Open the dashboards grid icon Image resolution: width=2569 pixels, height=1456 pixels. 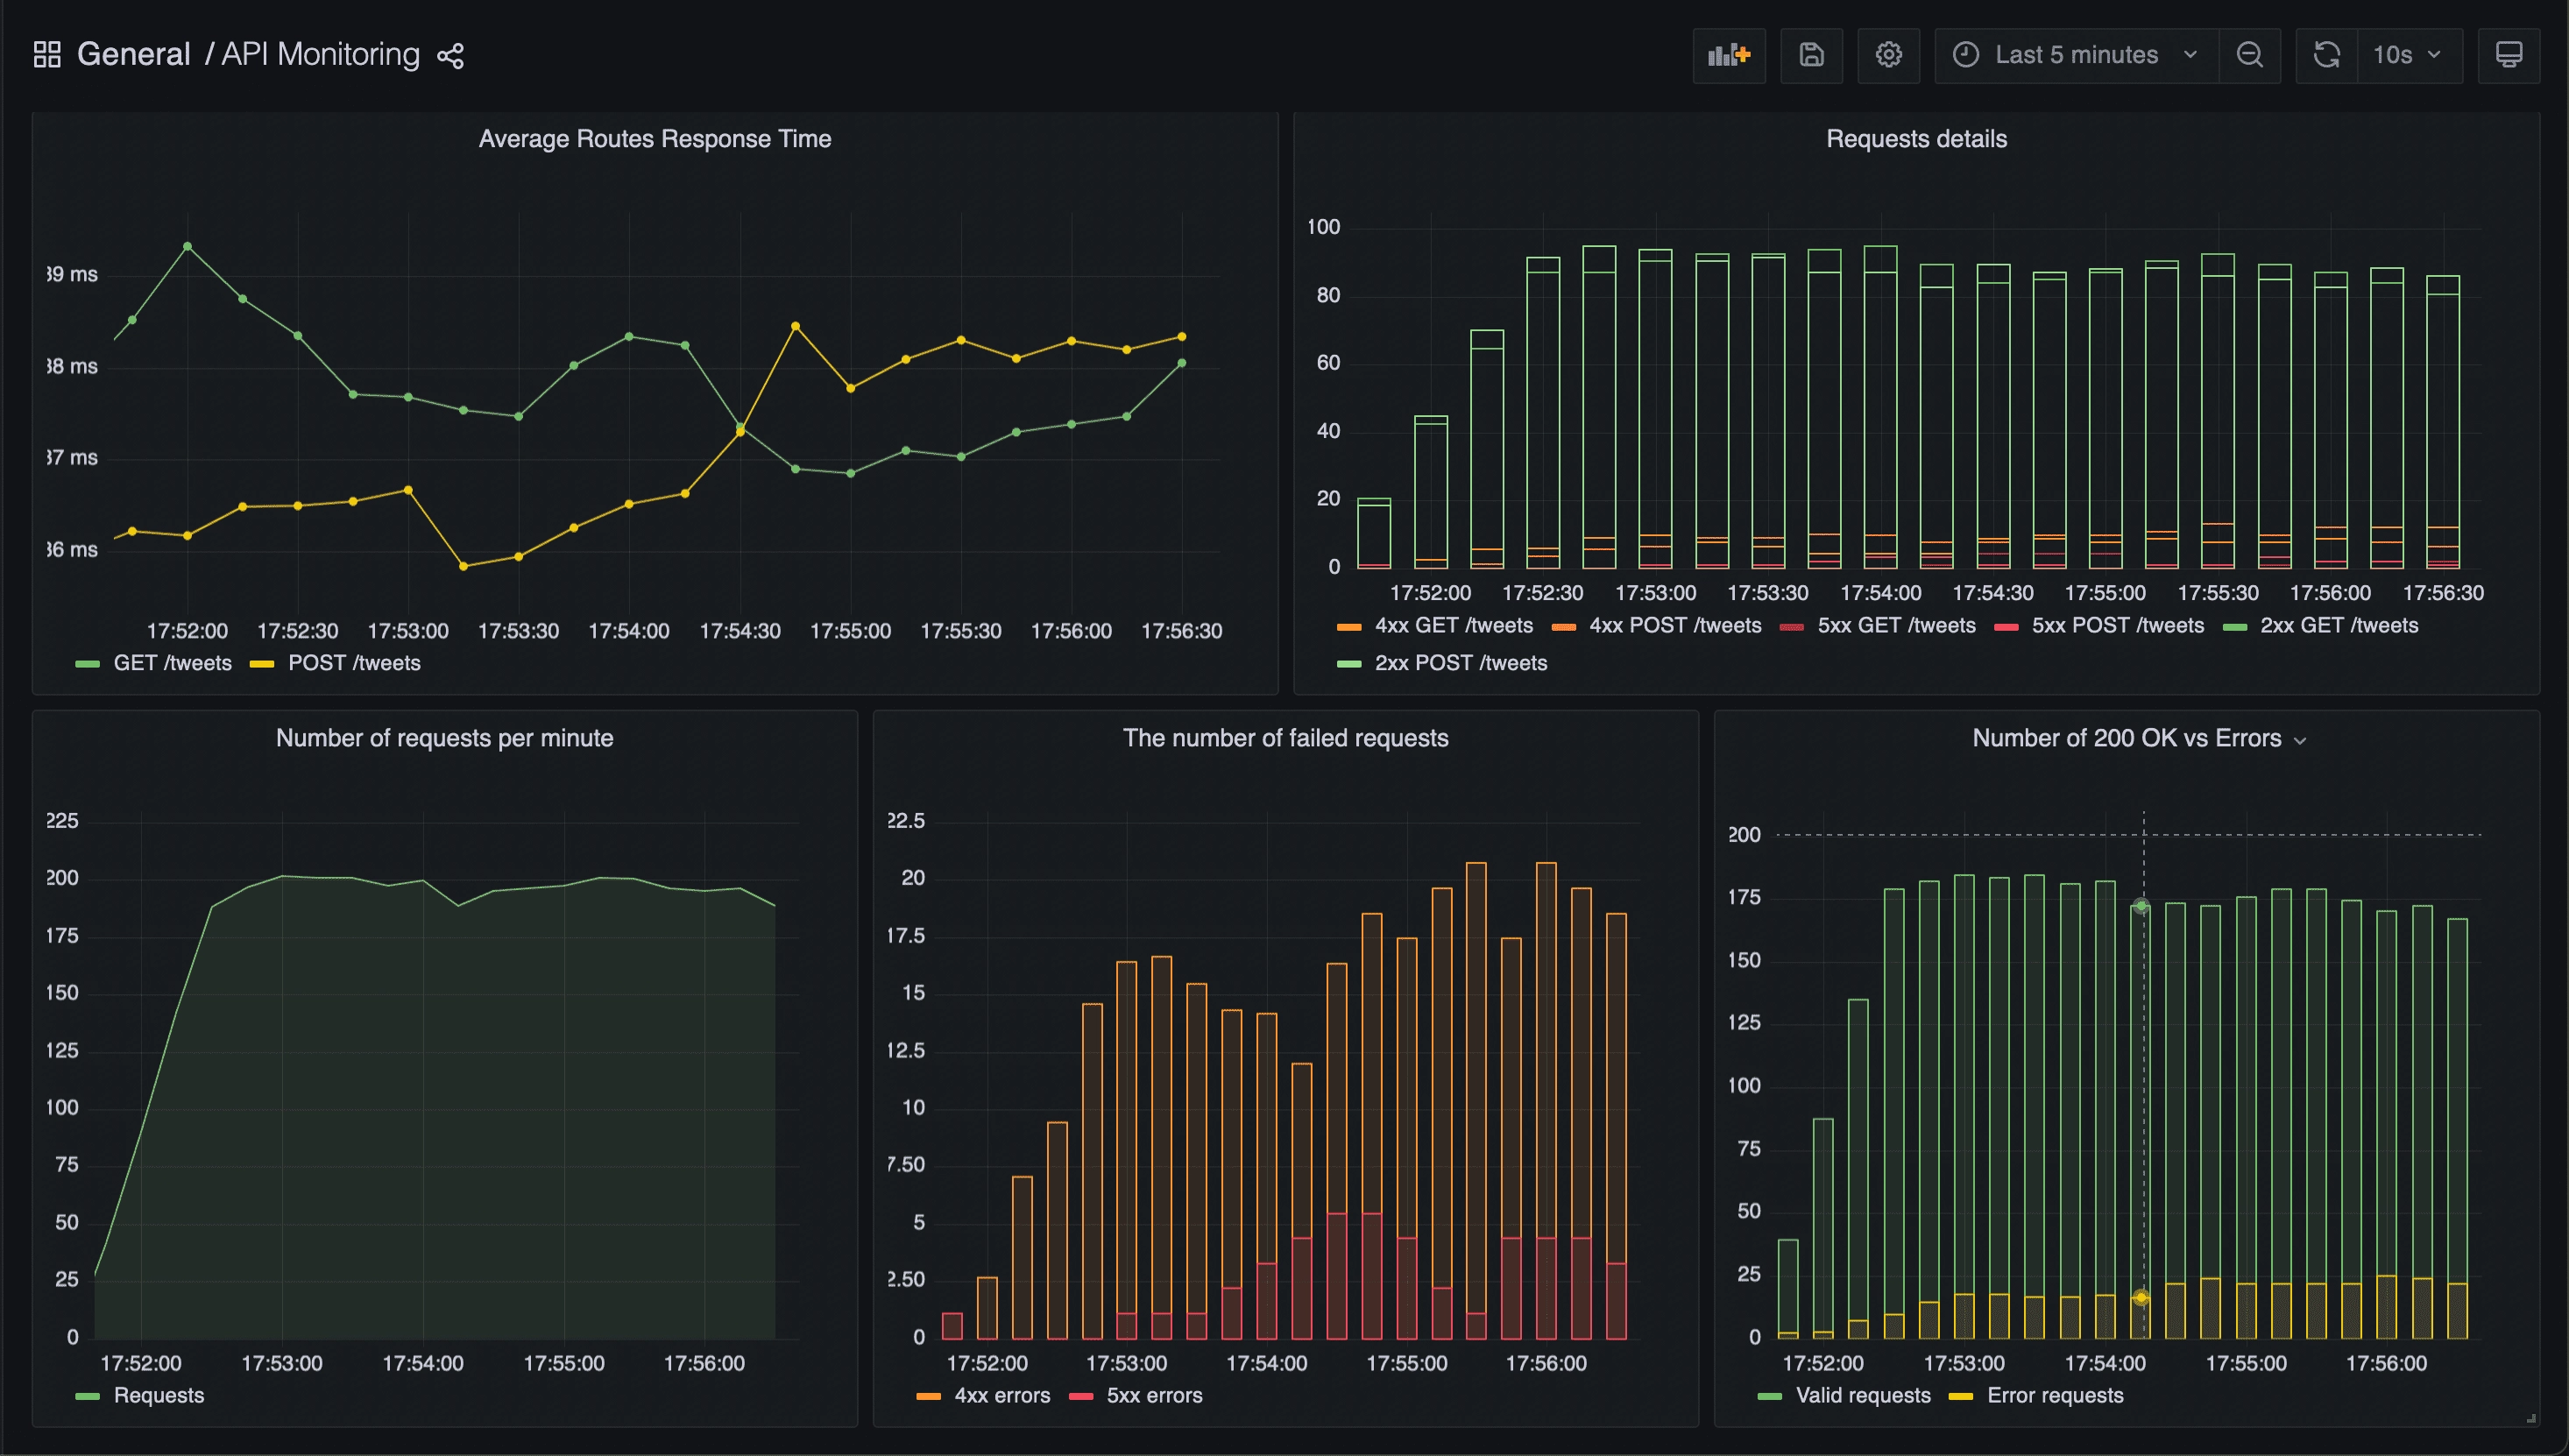[x=47, y=54]
